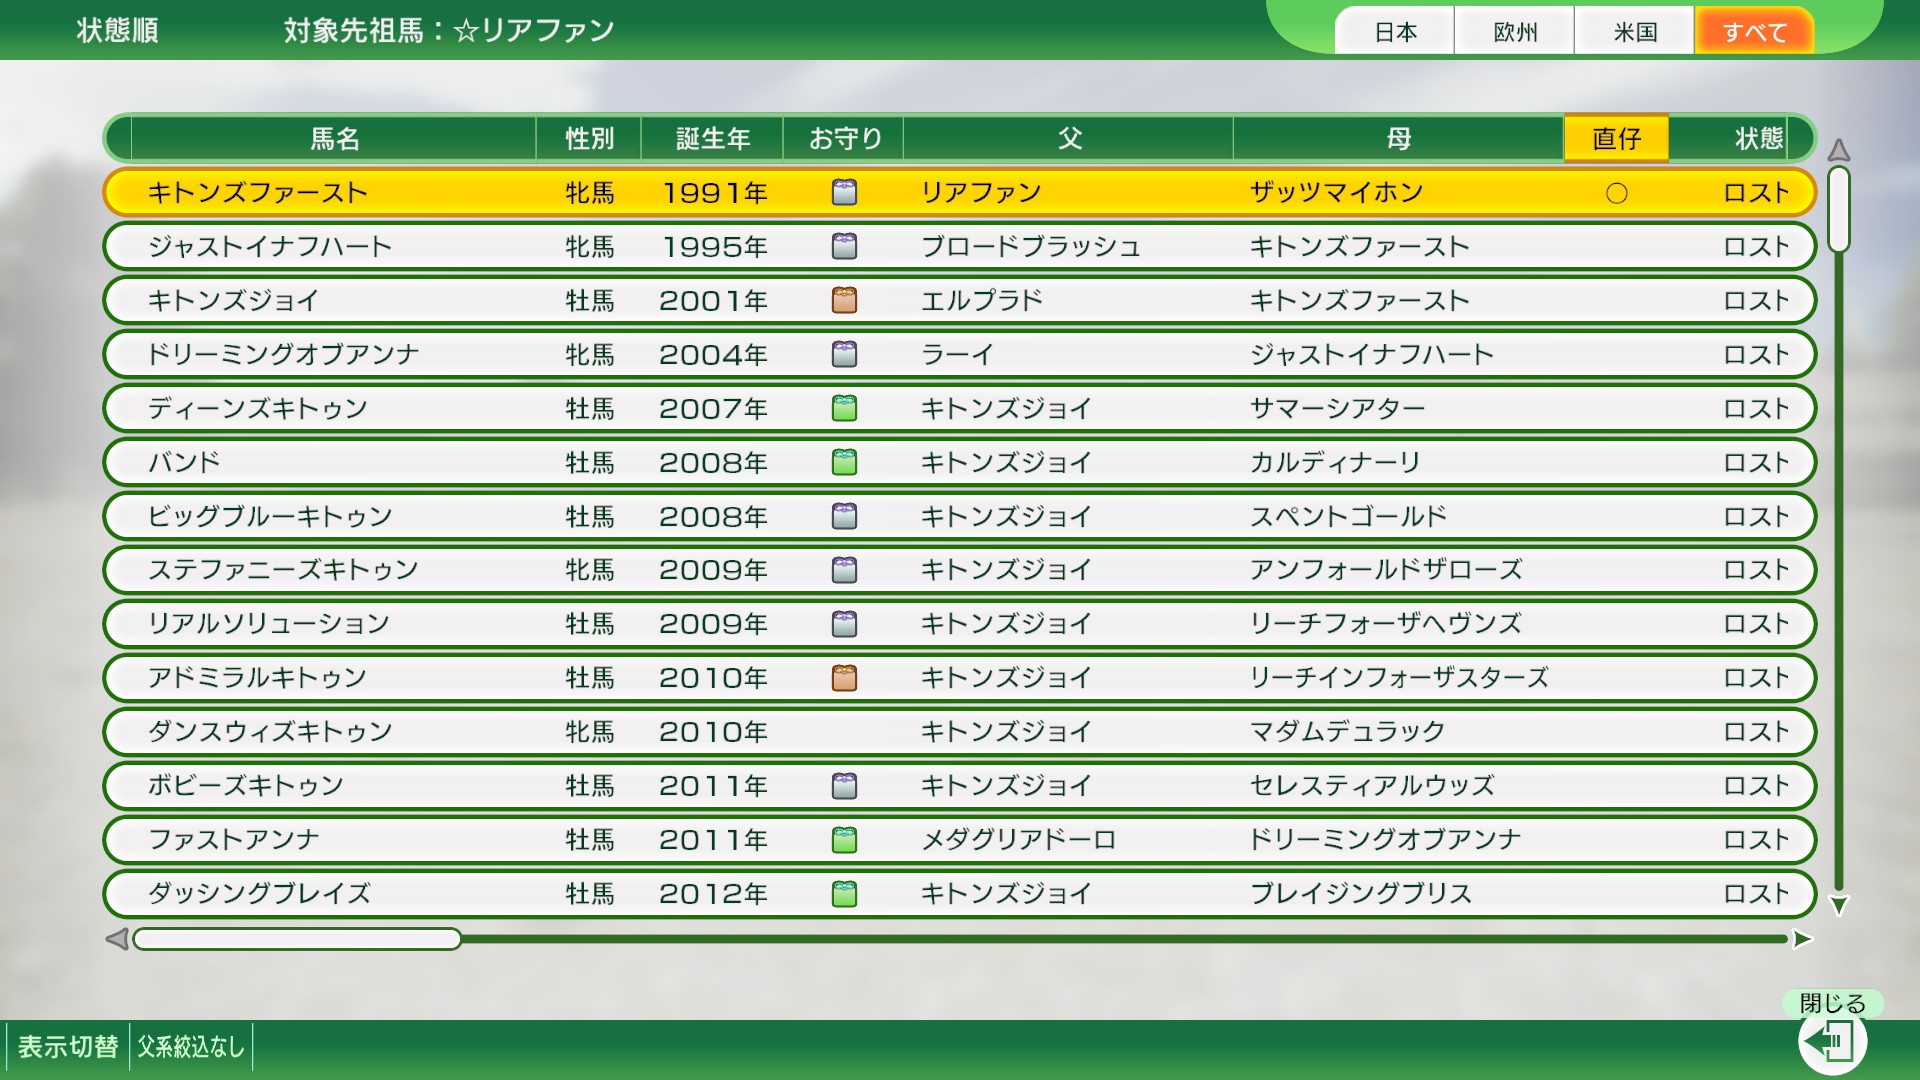Select the ボビーズキトゥン horse name
Viewport: 1920px width, 1080px height.
click(x=246, y=786)
